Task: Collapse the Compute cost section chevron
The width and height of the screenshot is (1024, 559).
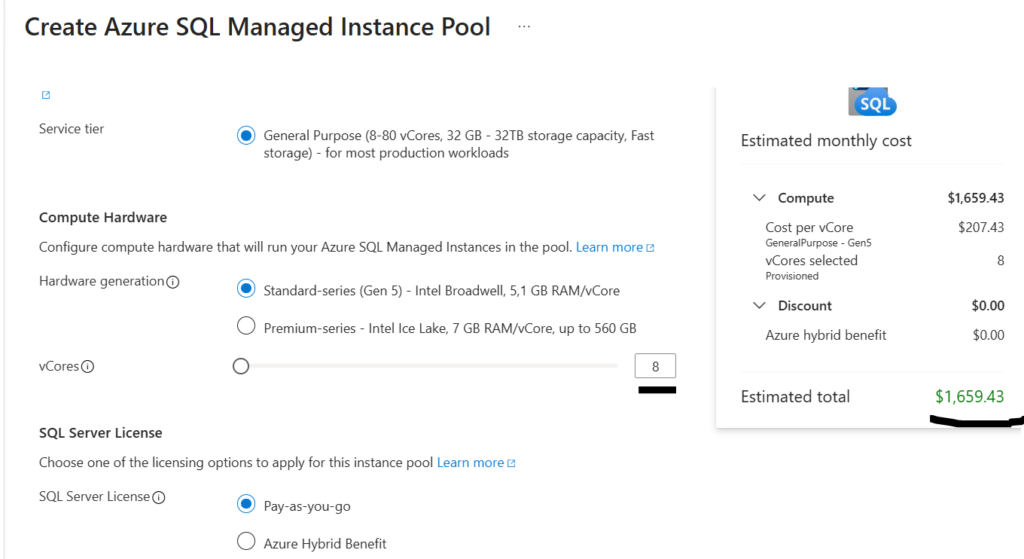Action: [759, 197]
